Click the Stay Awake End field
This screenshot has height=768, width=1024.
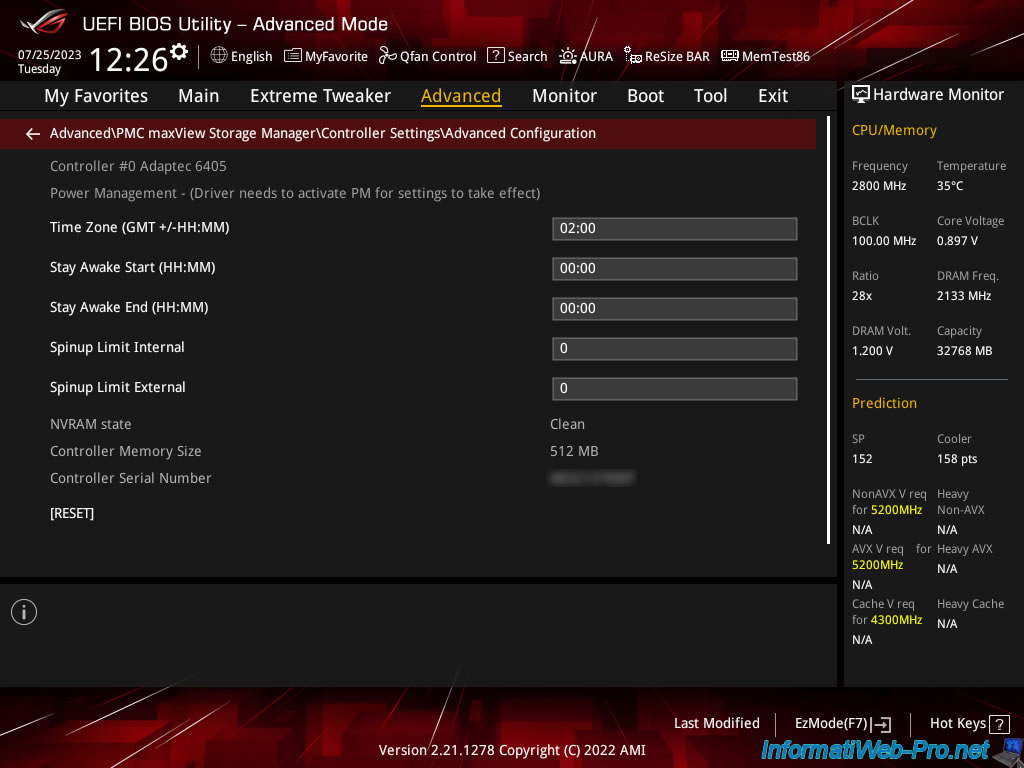pos(675,308)
